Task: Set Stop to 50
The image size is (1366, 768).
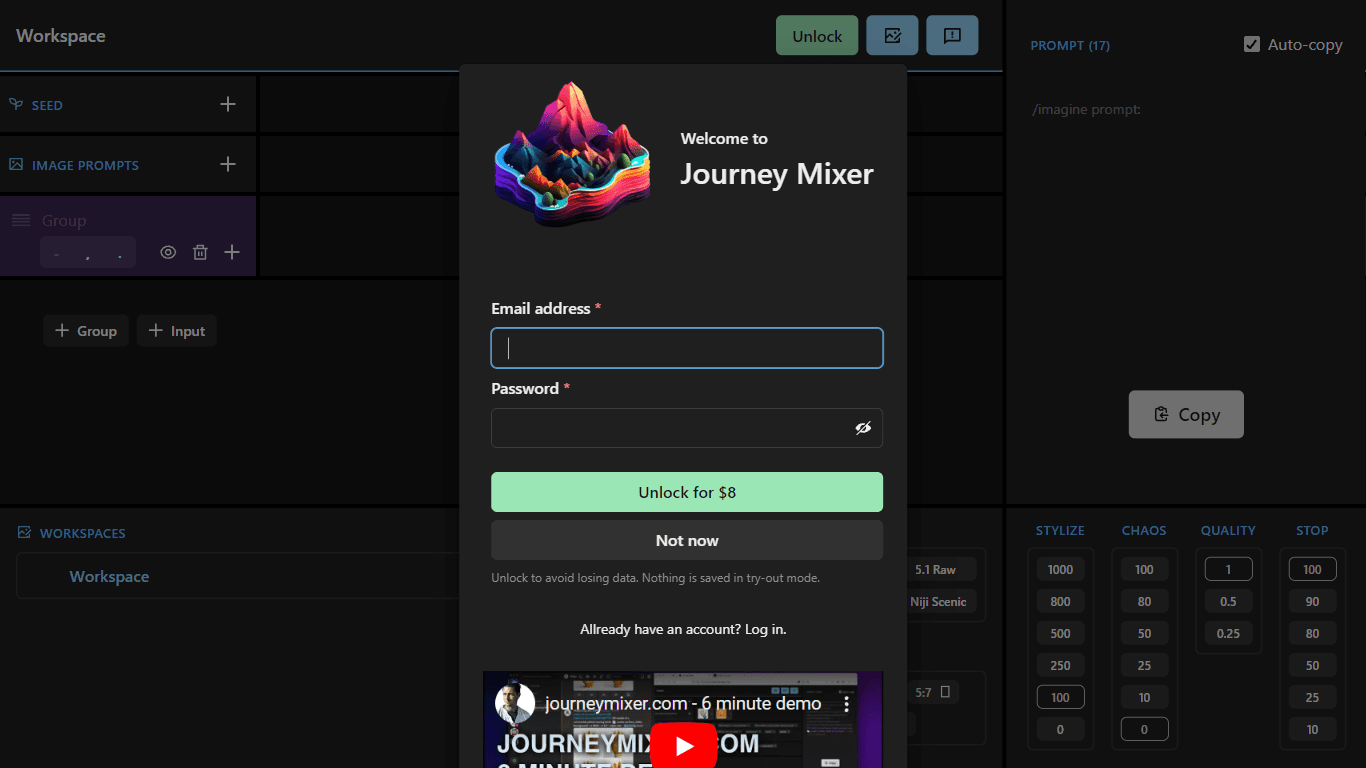Action: (1312, 666)
